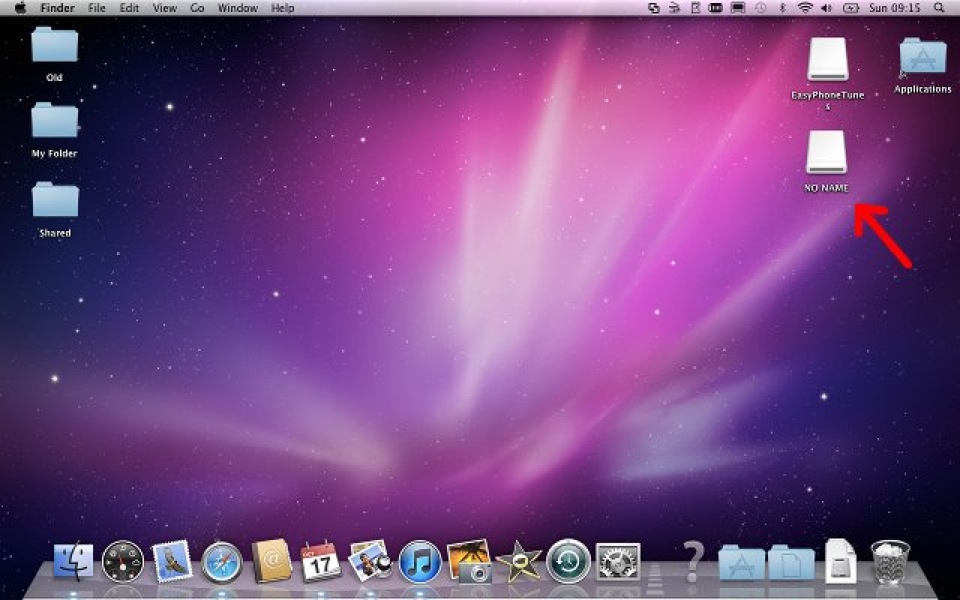Open iCal calendar in the Dock
This screenshot has width=960, height=600.
coord(321,562)
